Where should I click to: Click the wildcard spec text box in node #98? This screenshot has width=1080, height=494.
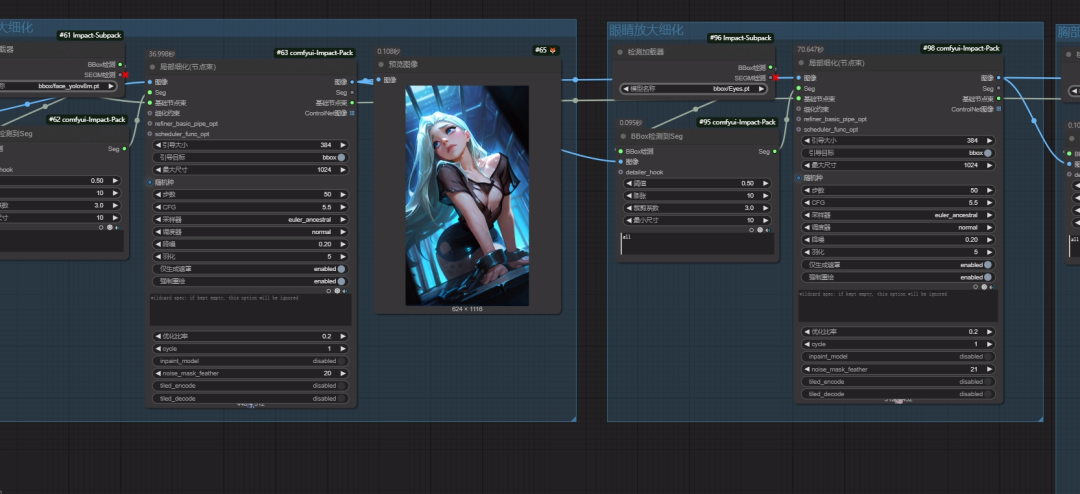[898, 306]
